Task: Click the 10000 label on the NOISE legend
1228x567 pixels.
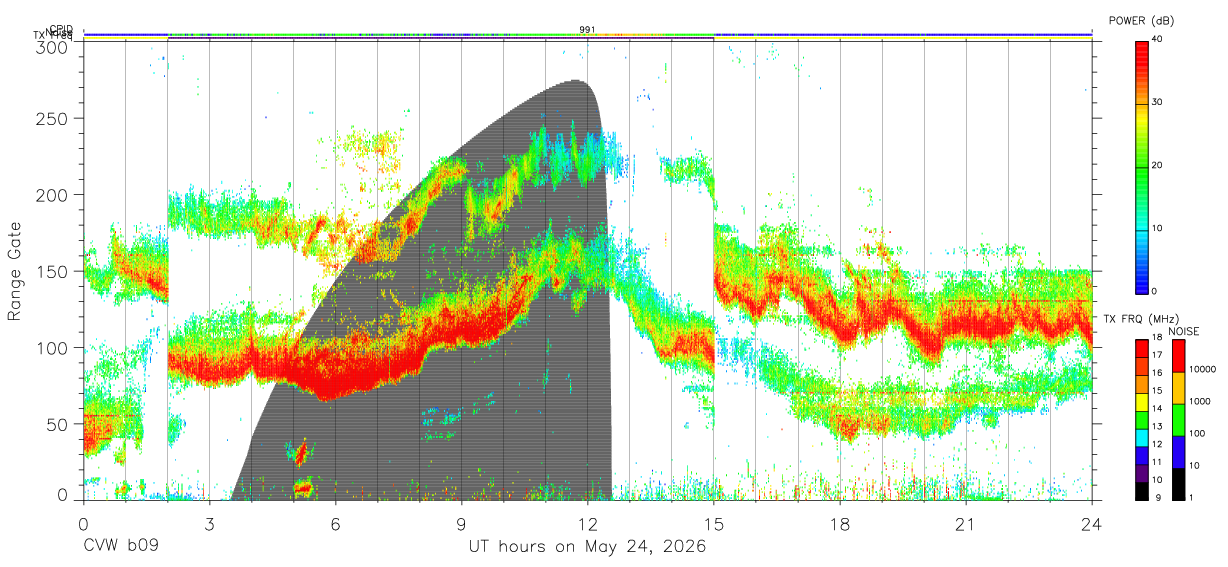Action: click(1203, 370)
